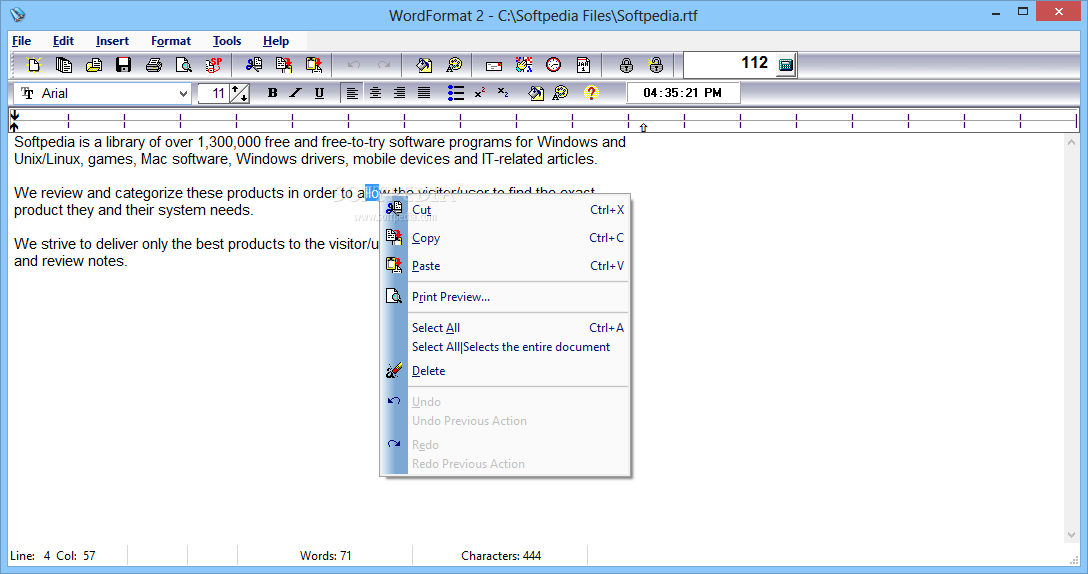Justify the text

pyautogui.click(x=423, y=93)
